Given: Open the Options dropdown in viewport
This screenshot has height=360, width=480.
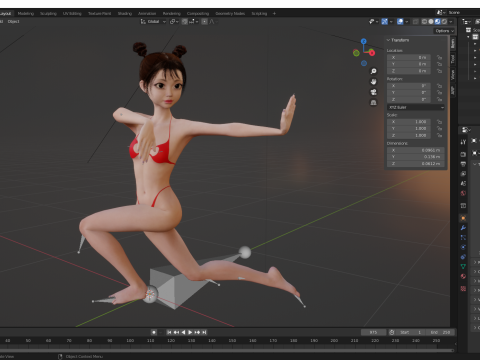Looking at the screenshot, I should [x=445, y=31].
